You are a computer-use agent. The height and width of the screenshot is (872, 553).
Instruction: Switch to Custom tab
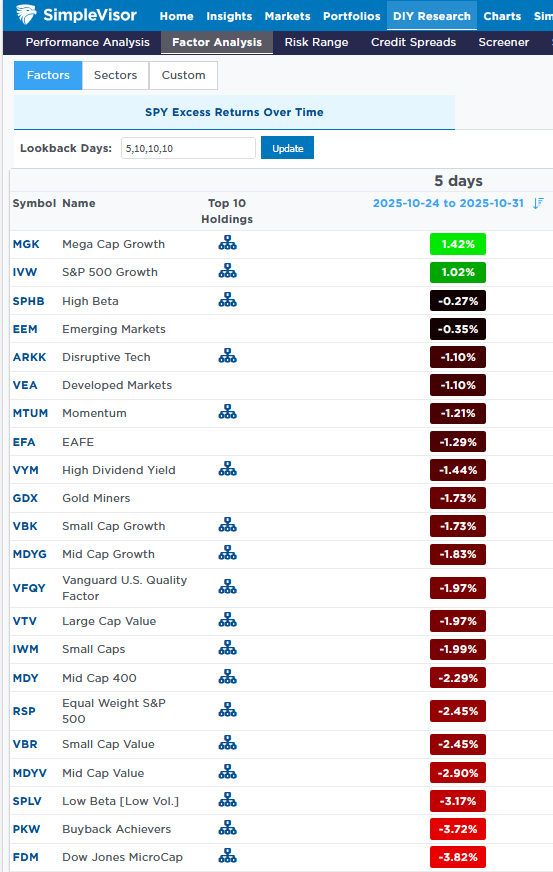[x=184, y=75]
